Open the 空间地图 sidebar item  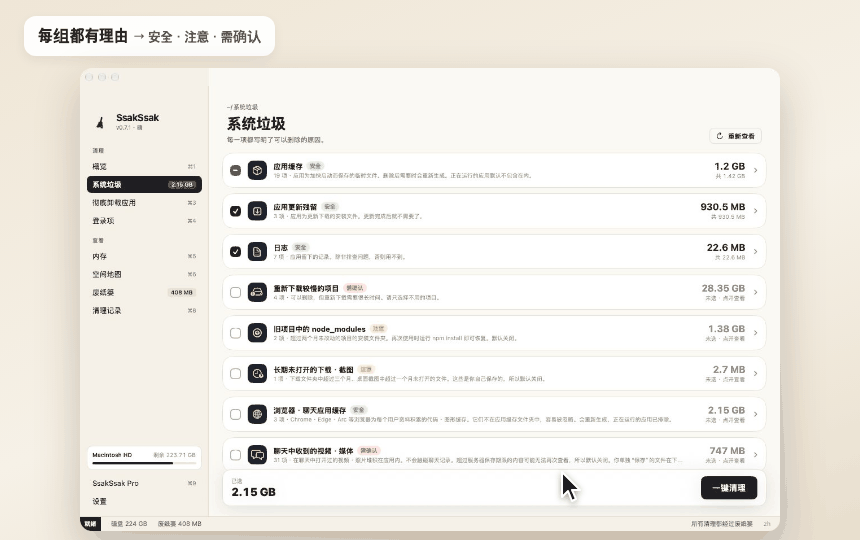point(144,274)
